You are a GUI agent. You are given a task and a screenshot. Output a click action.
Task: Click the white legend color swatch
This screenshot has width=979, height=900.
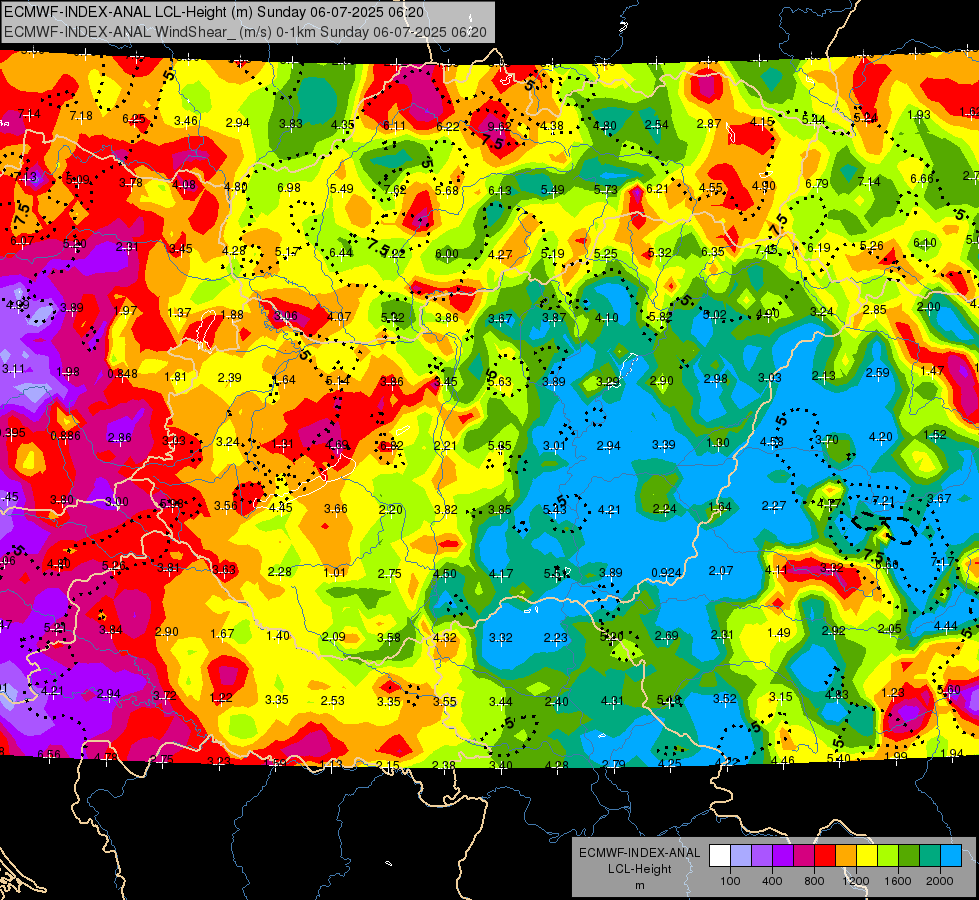pos(720,856)
